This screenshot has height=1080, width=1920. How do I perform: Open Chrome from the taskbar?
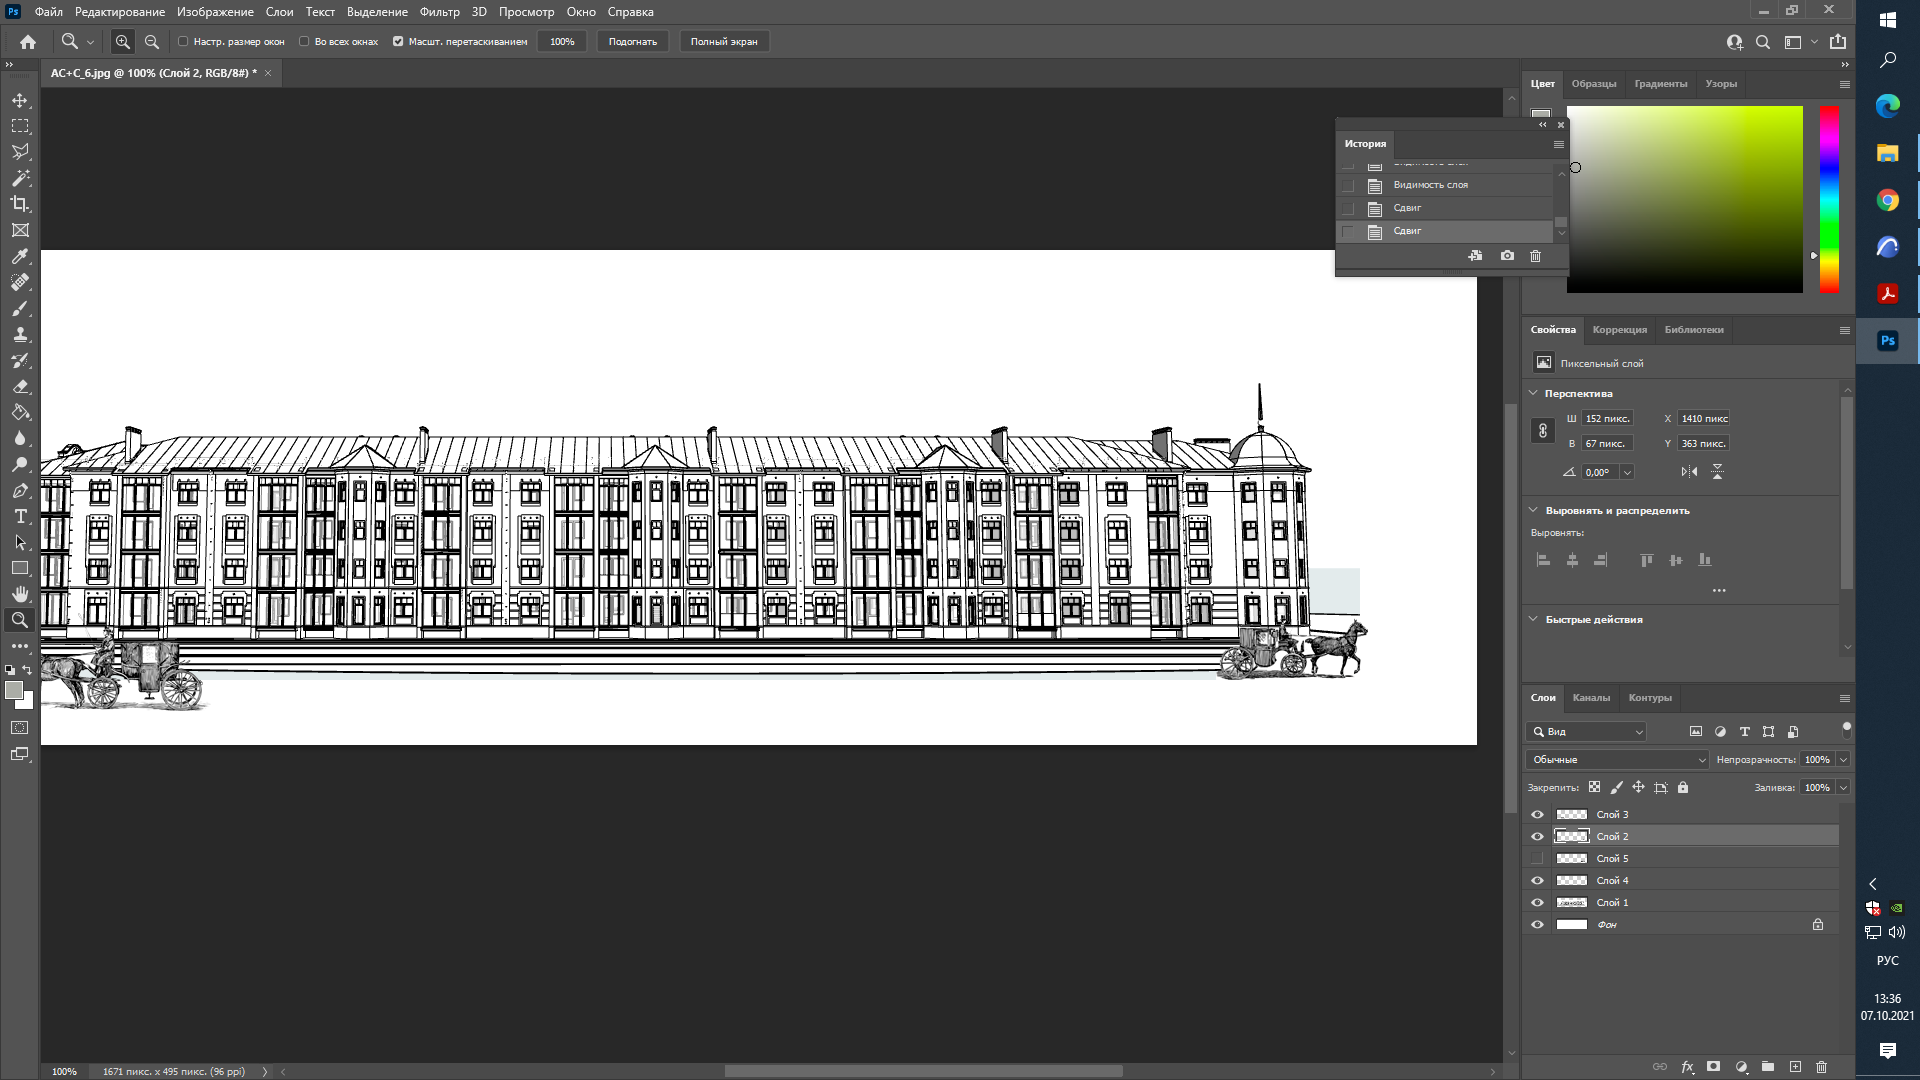pos(1887,201)
